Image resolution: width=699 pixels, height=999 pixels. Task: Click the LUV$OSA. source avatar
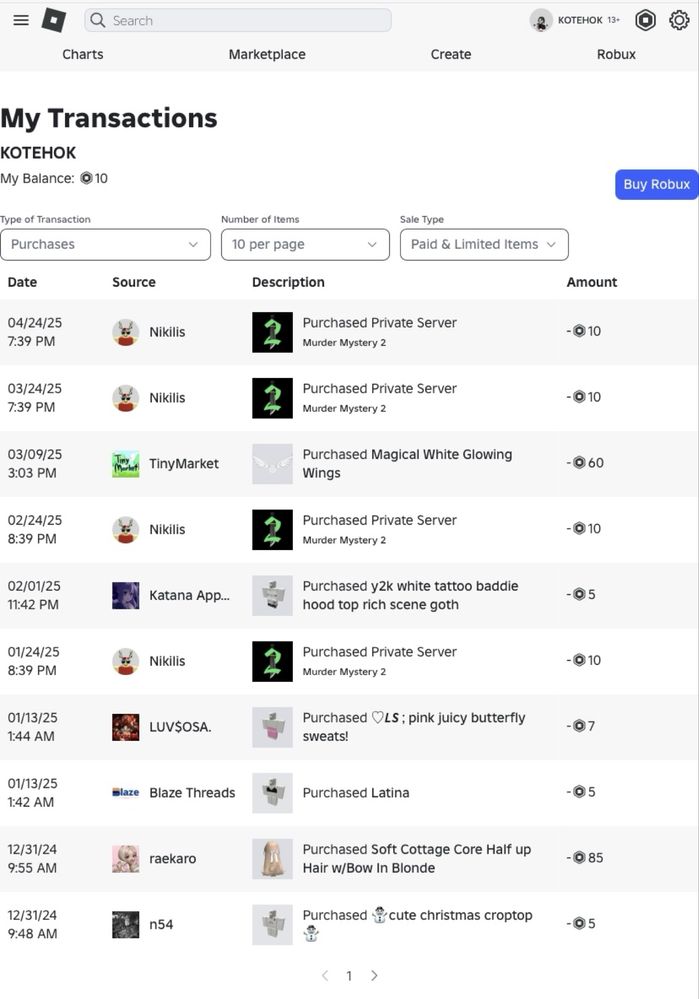pos(126,727)
